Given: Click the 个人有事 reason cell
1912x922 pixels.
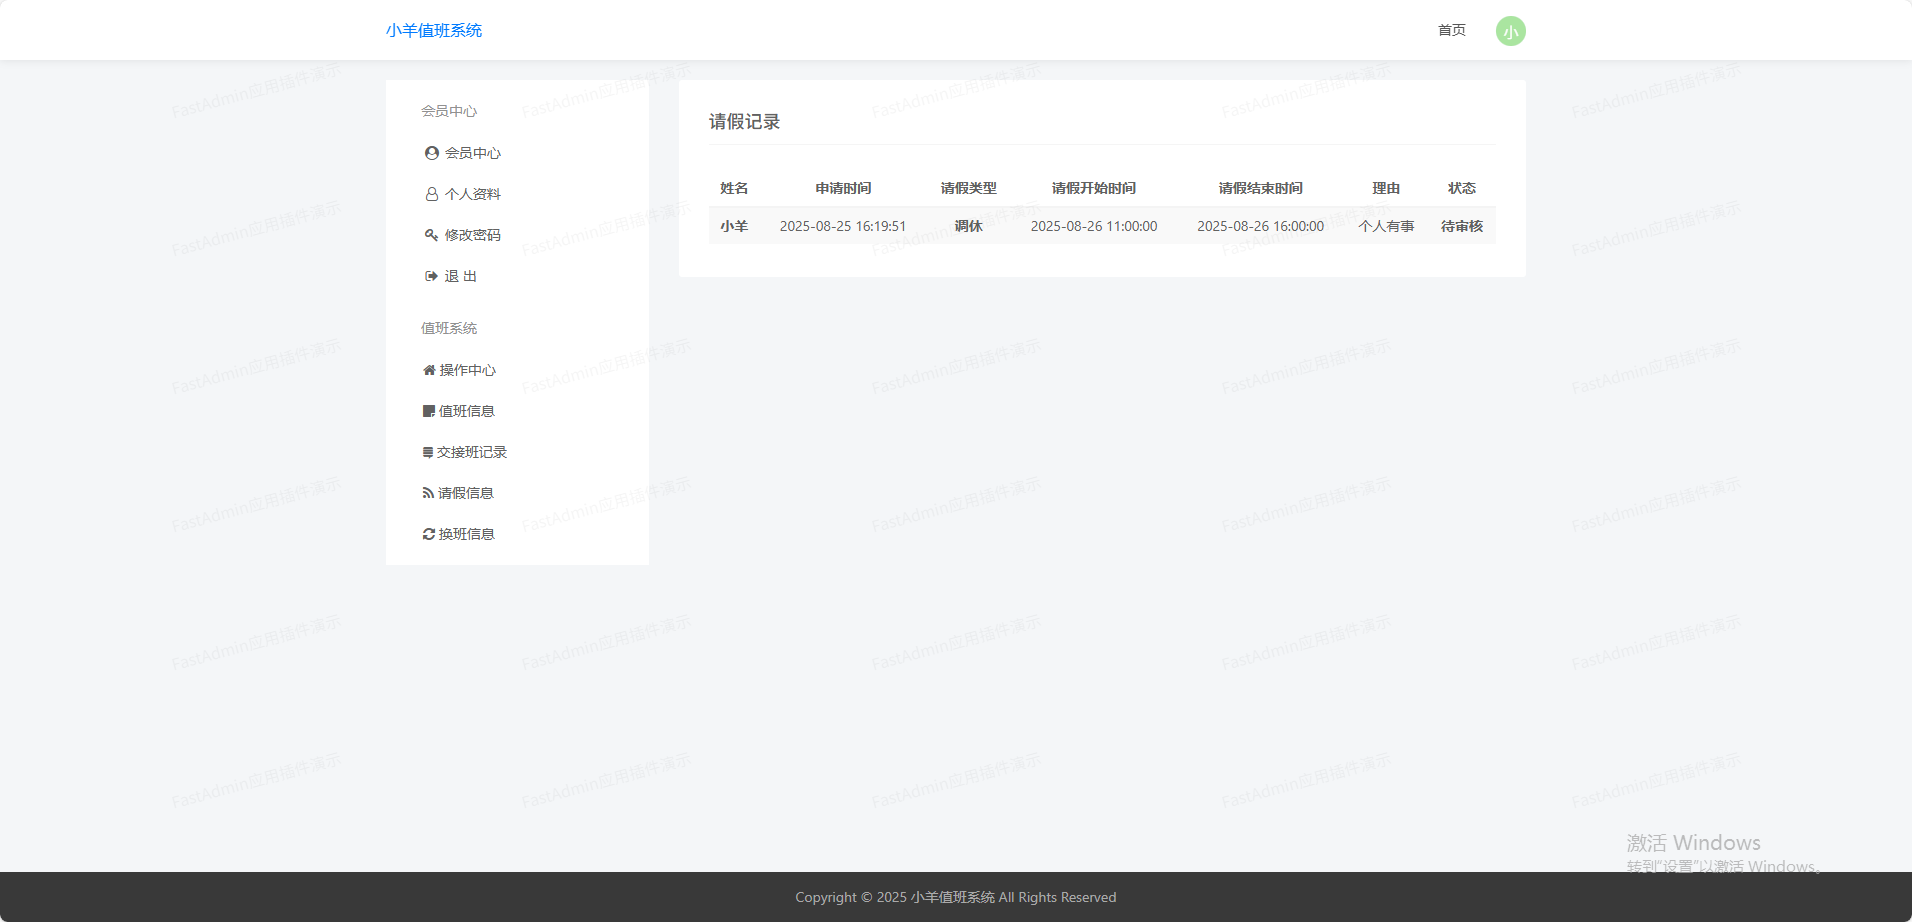Looking at the screenshot, I should pos(1385,226).
